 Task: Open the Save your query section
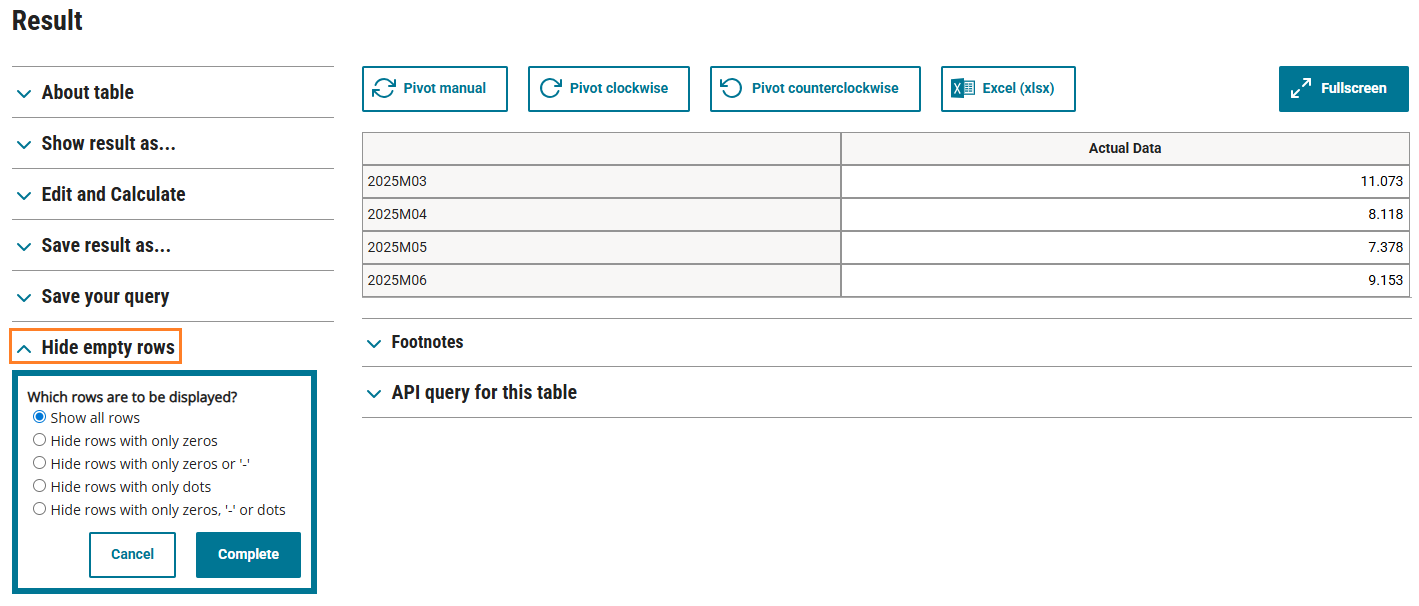pyautogui.click(x=105, y=296)
